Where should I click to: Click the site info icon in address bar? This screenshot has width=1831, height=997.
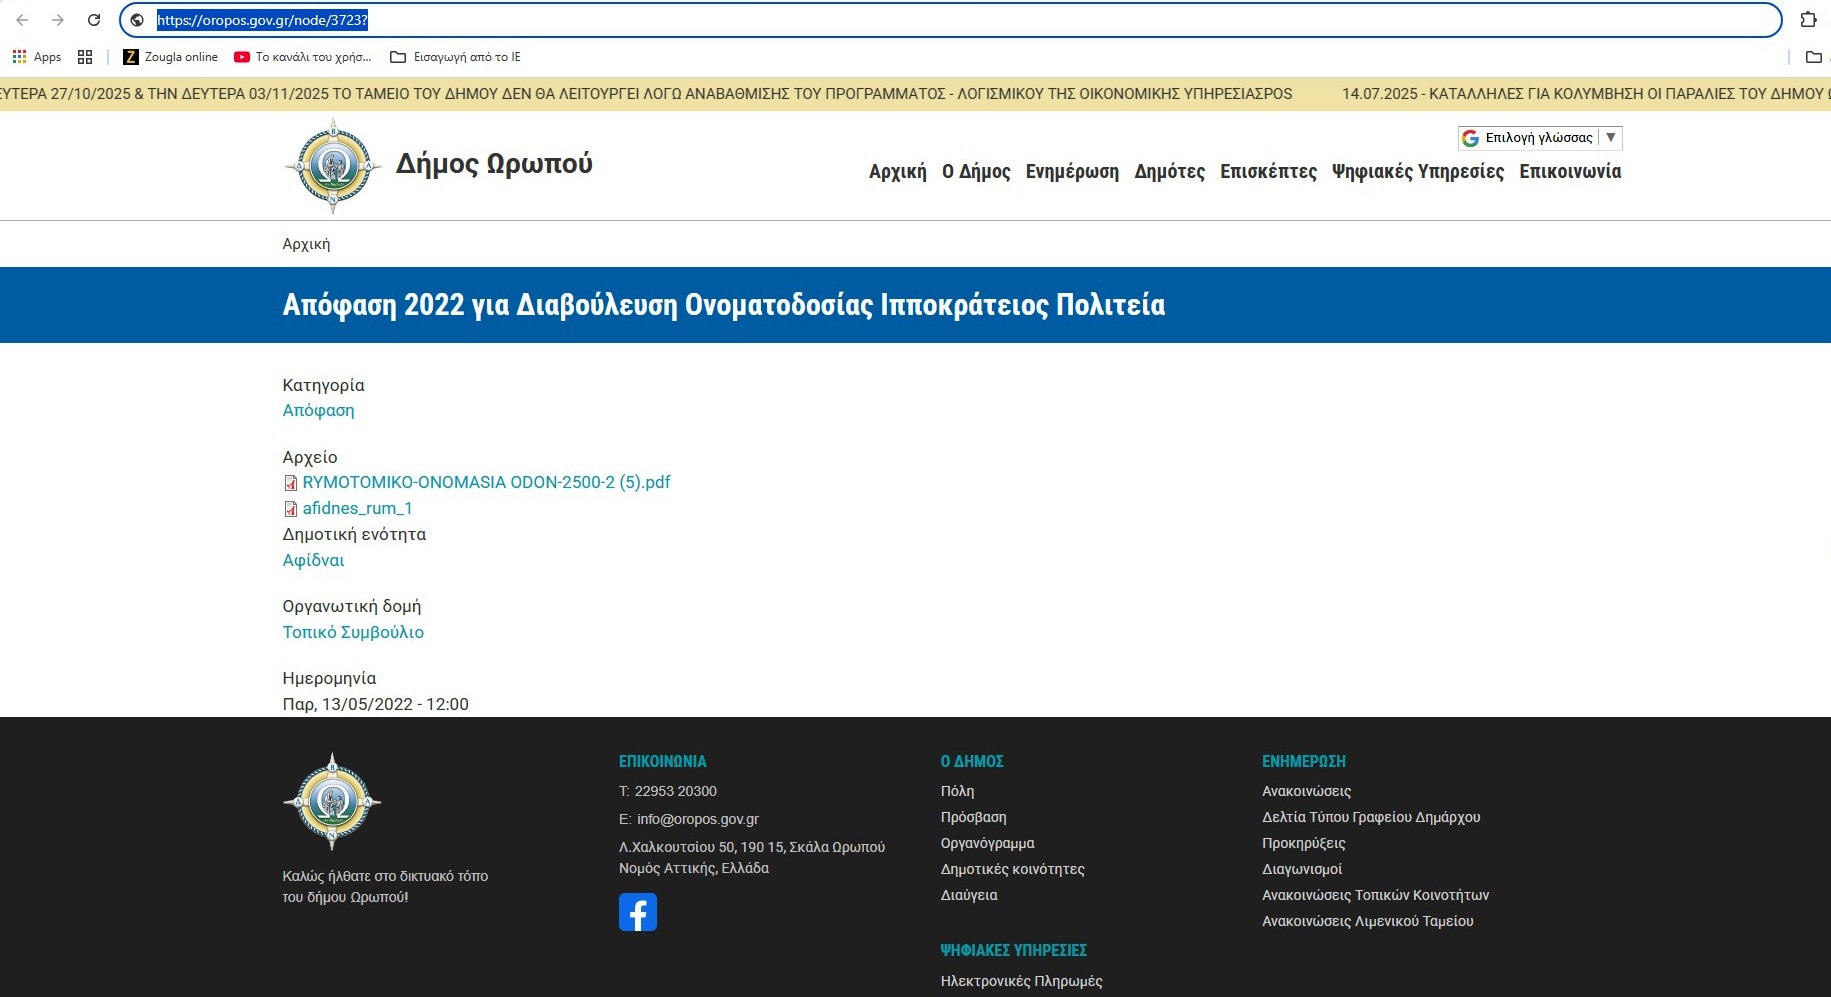click(137, 20)
